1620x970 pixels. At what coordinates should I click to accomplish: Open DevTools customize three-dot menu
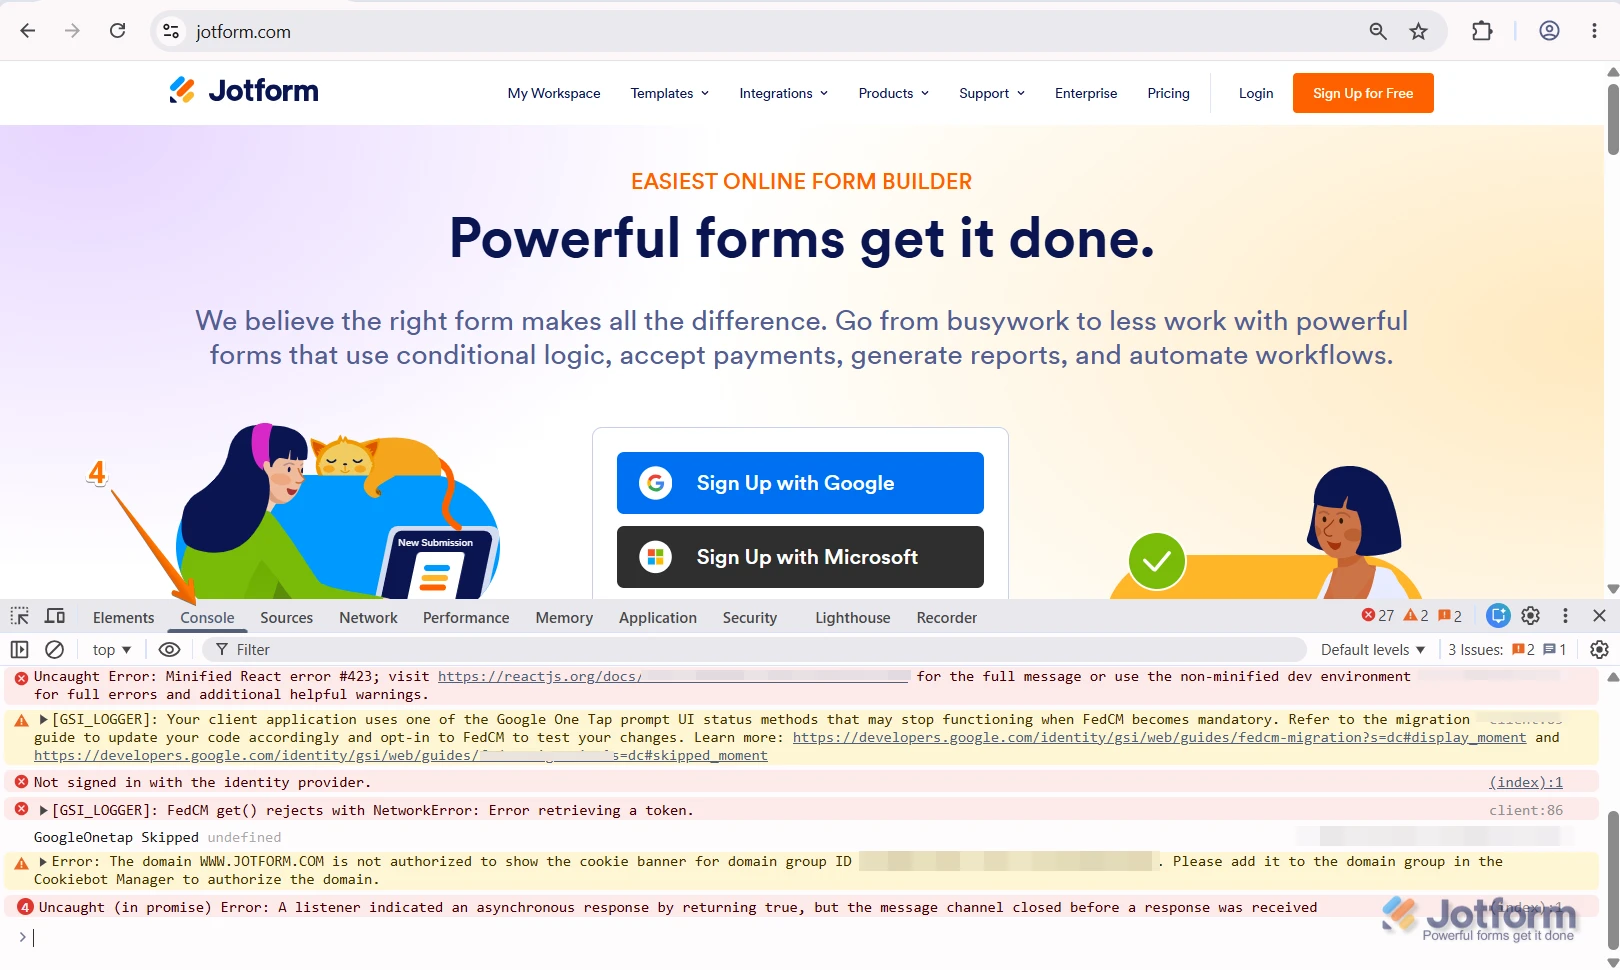pos(1565,616)
